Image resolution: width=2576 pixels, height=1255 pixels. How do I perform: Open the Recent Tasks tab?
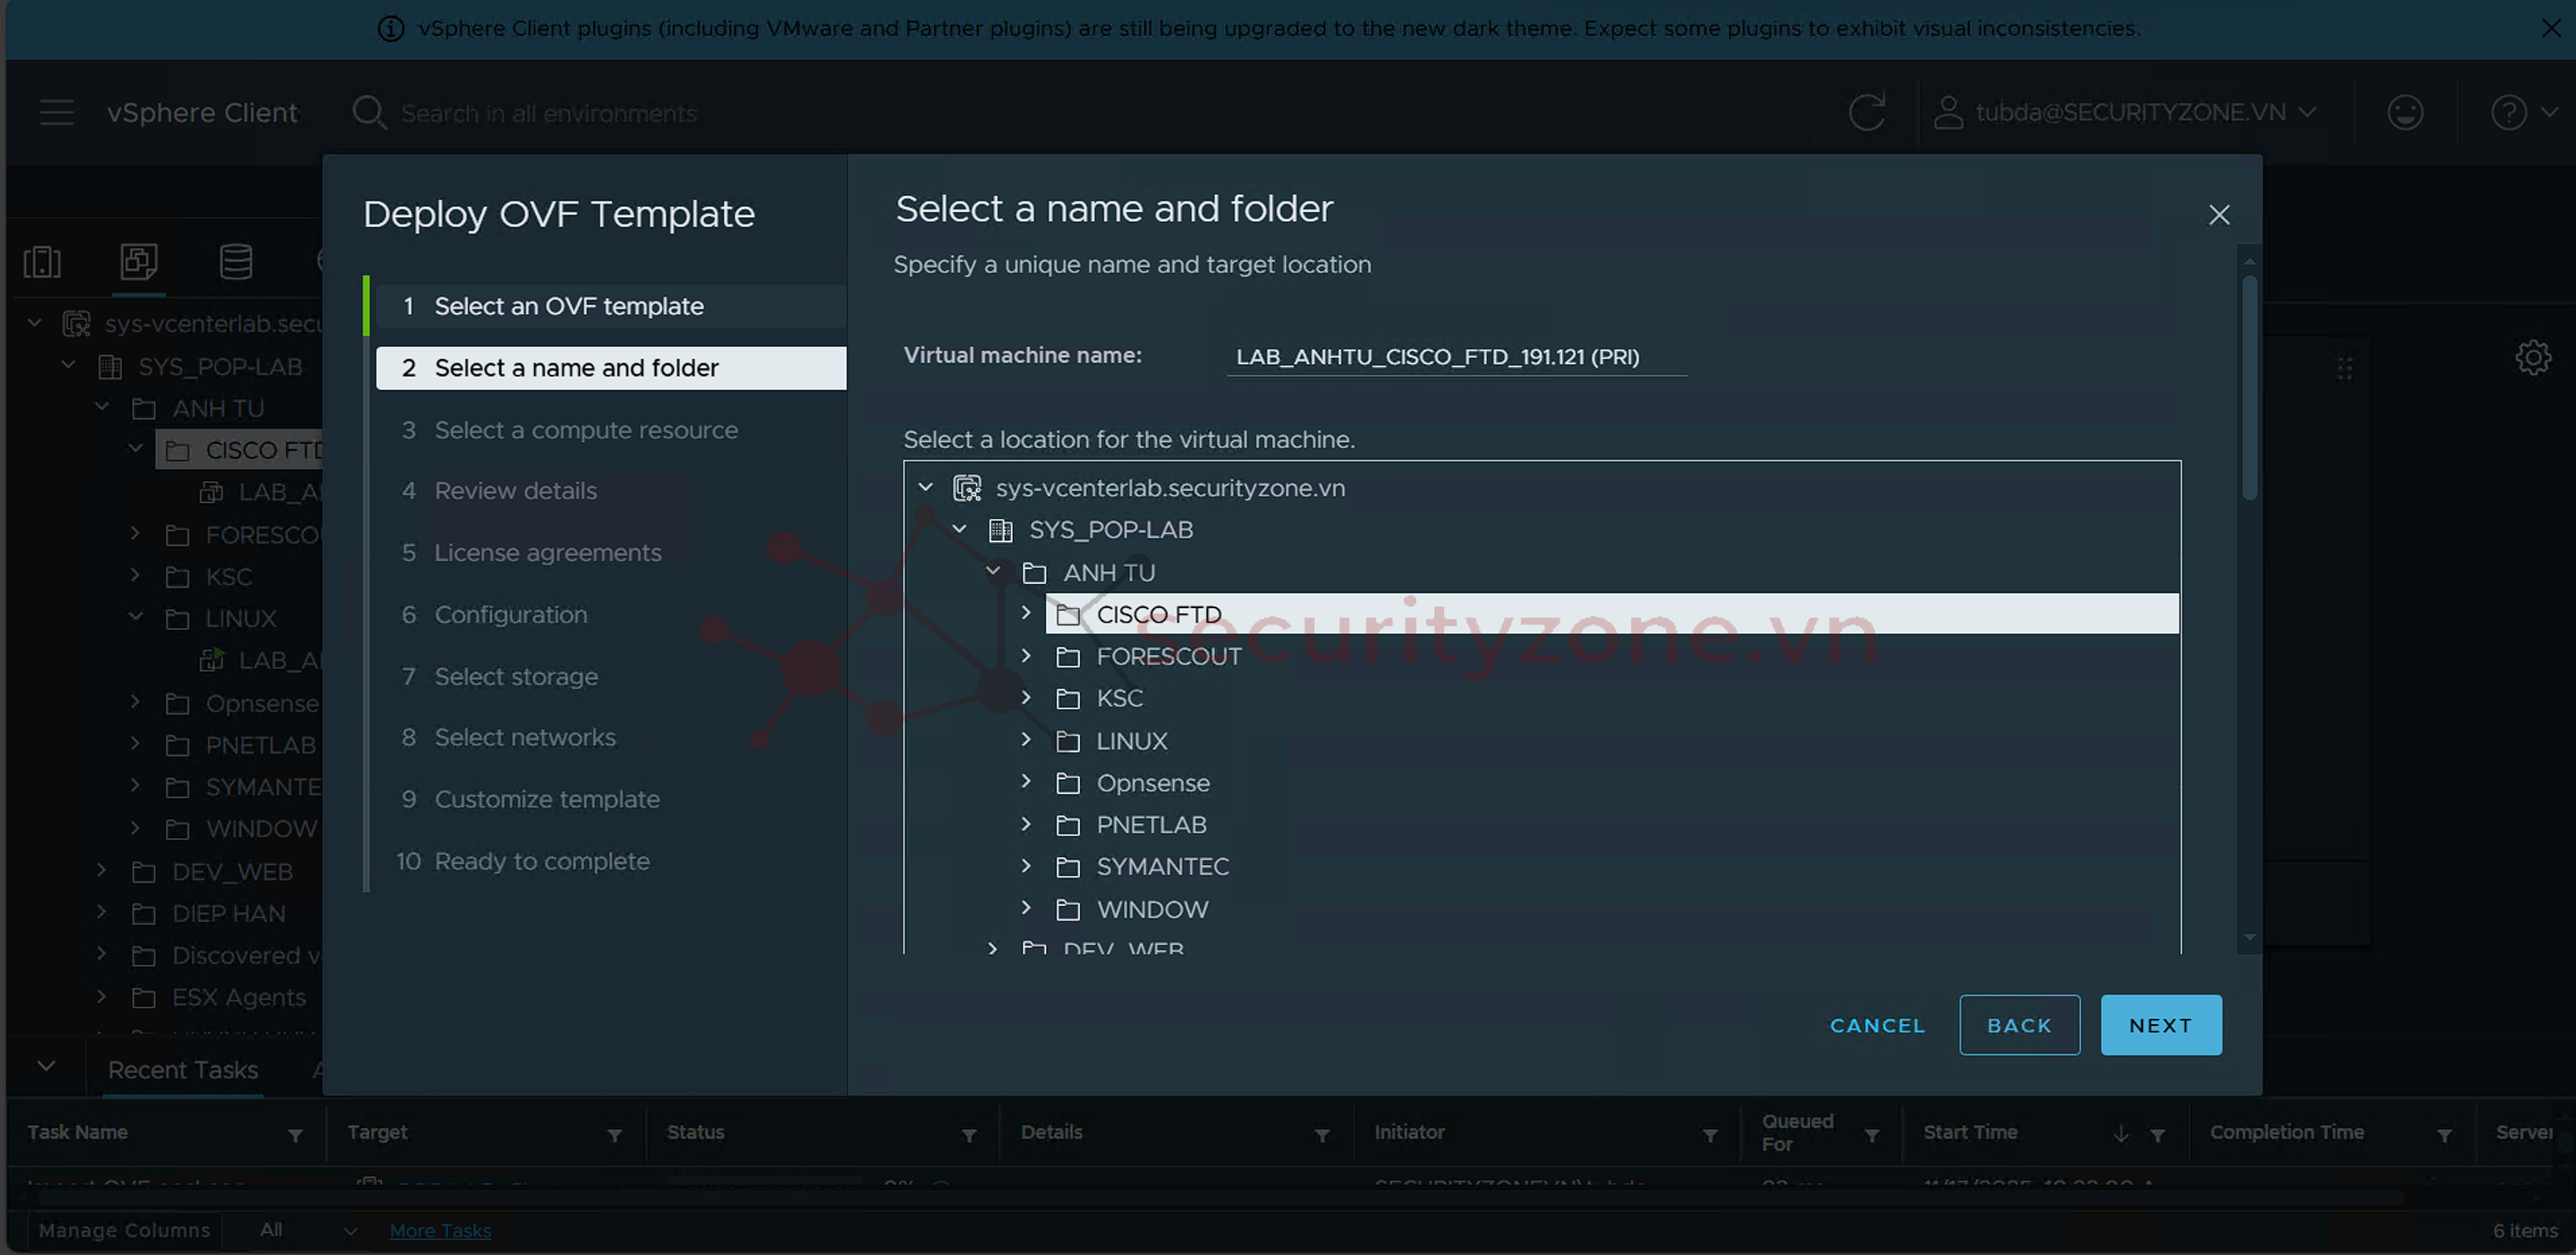[183, 1070]
